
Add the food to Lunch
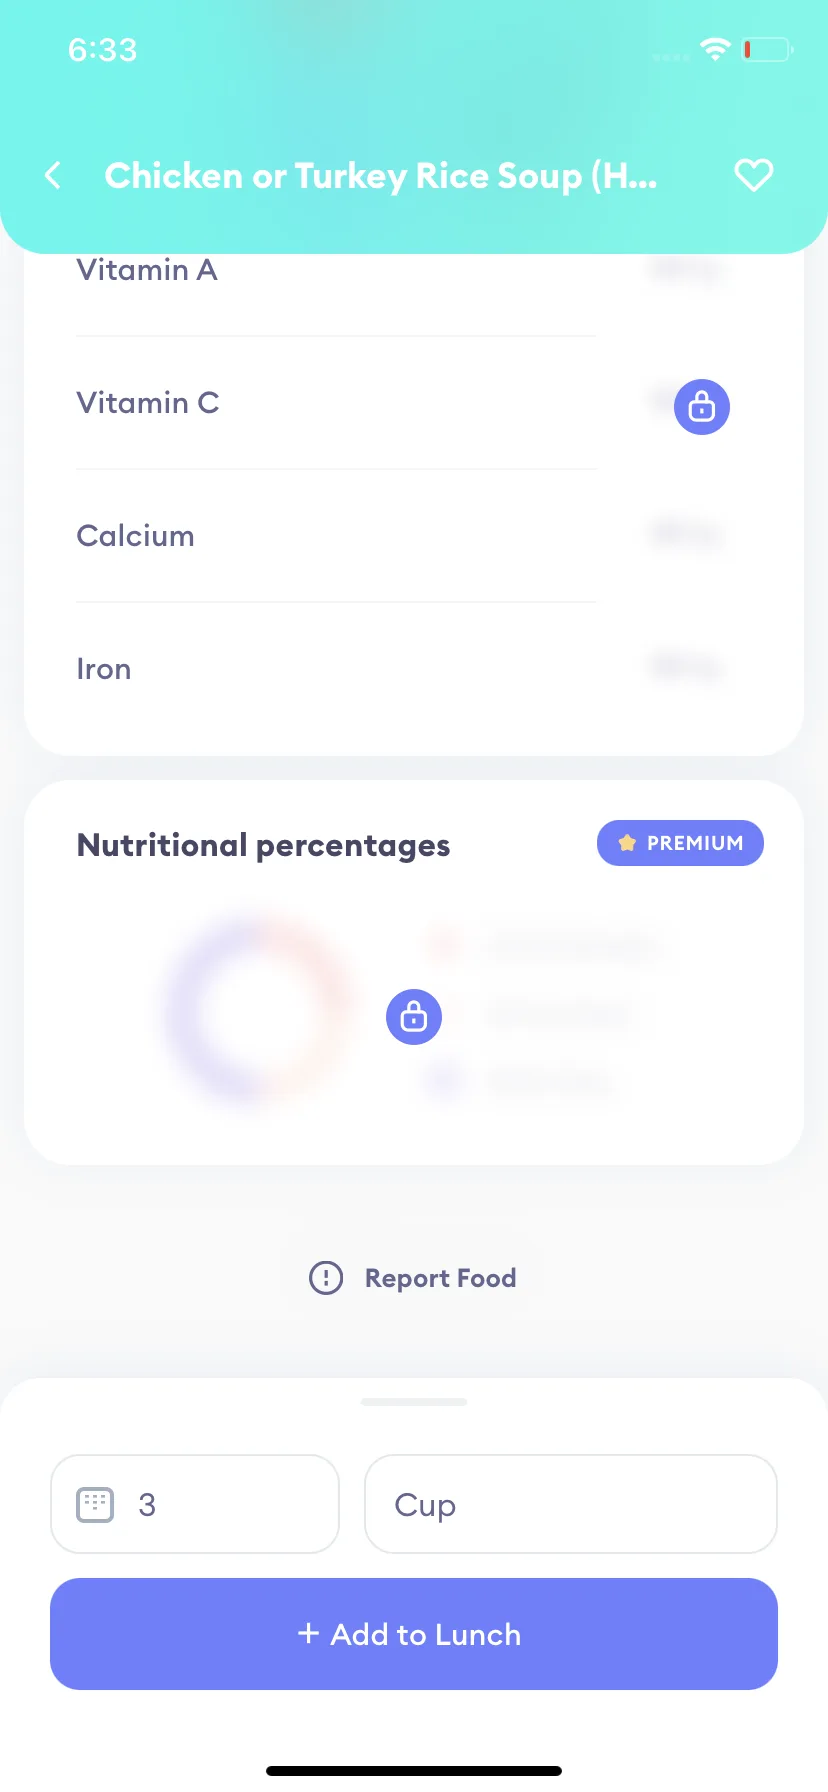414,1634
